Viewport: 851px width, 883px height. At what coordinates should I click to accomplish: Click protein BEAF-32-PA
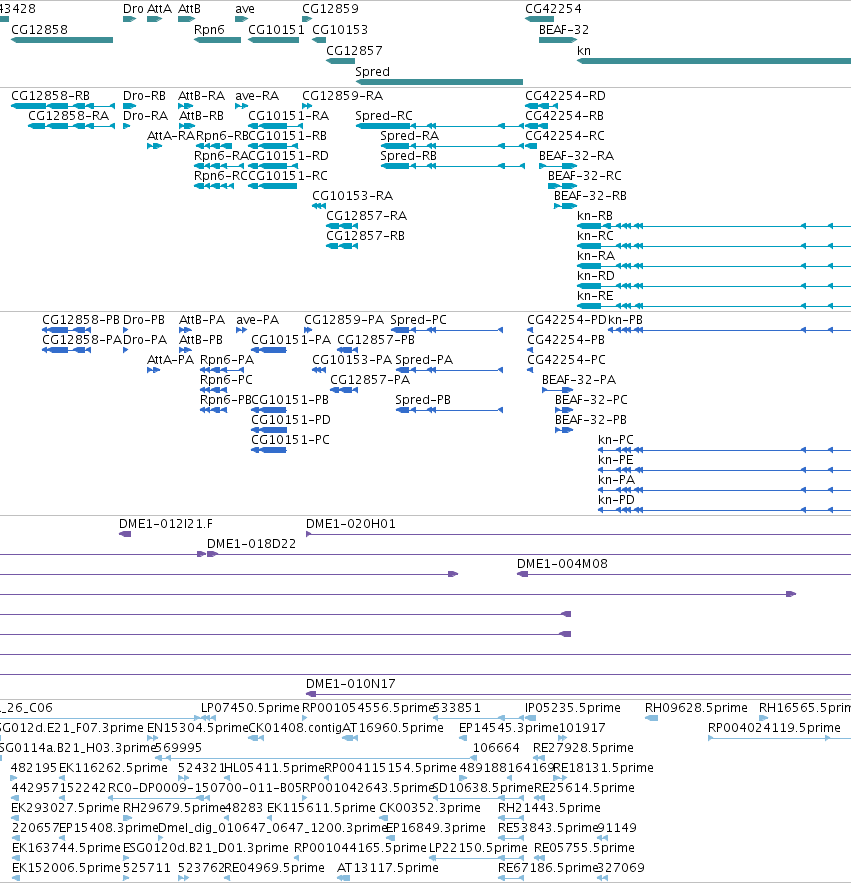pyautogui.click(x=558, y=390)
